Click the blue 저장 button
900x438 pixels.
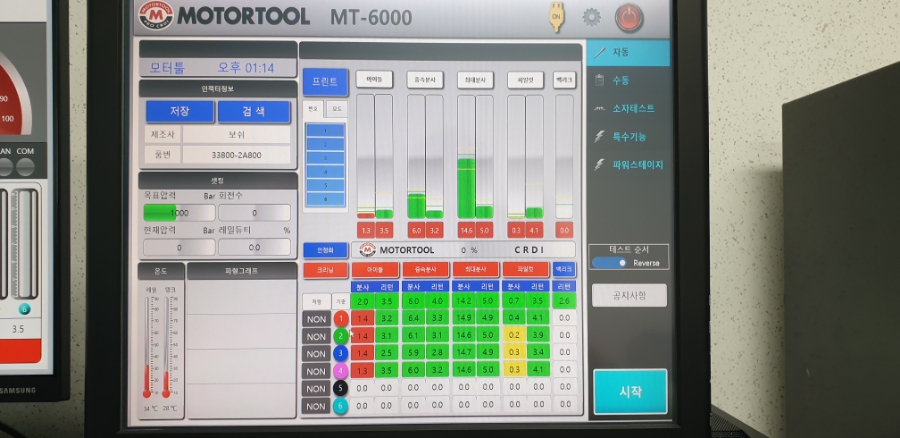click(x=180, y=111)
